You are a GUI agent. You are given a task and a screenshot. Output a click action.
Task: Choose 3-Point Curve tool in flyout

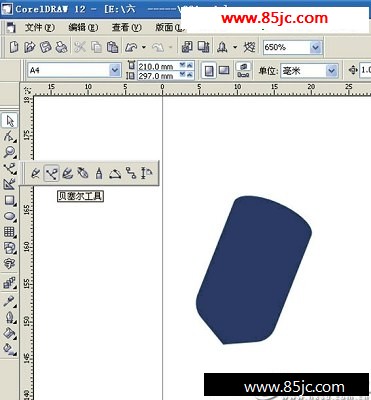115,173
